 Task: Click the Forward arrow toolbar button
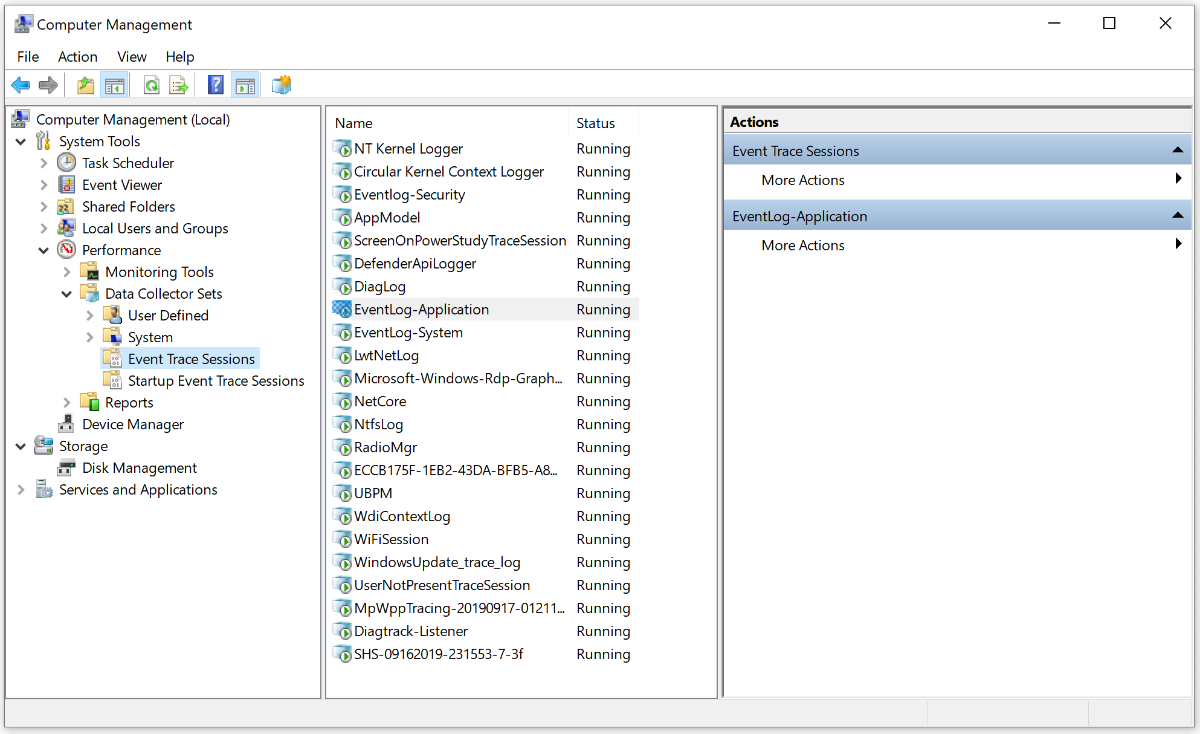click(x=47, y=86)
